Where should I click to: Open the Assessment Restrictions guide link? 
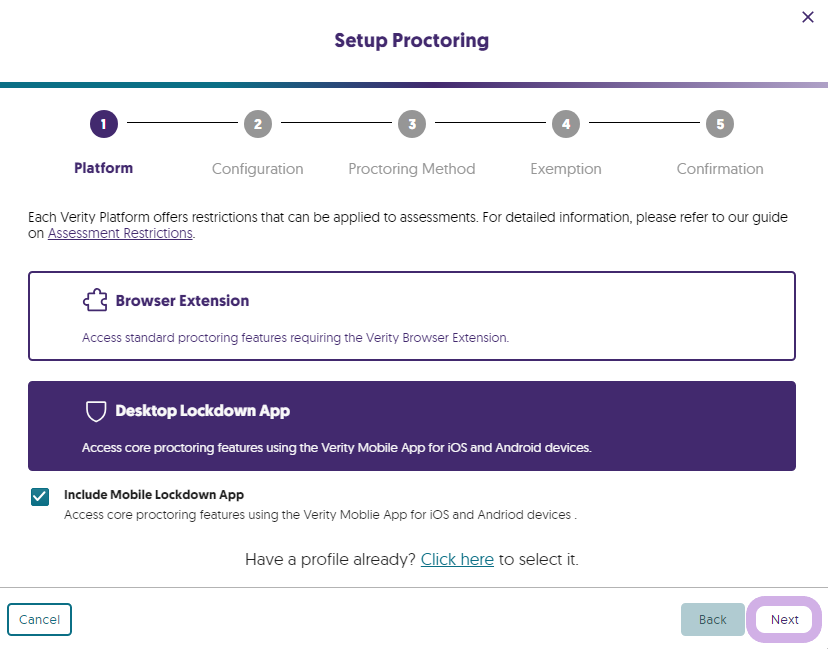[120, 233]
